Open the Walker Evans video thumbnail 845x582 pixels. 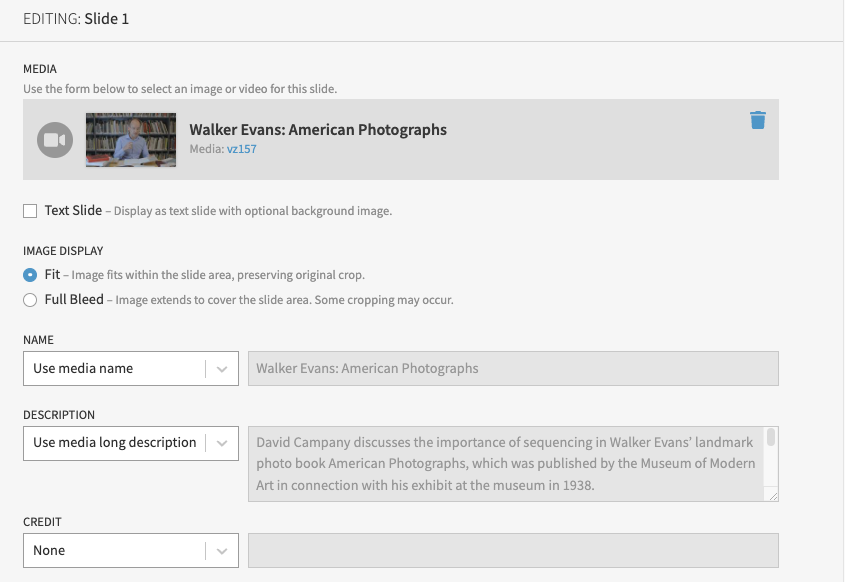(130, 139)
